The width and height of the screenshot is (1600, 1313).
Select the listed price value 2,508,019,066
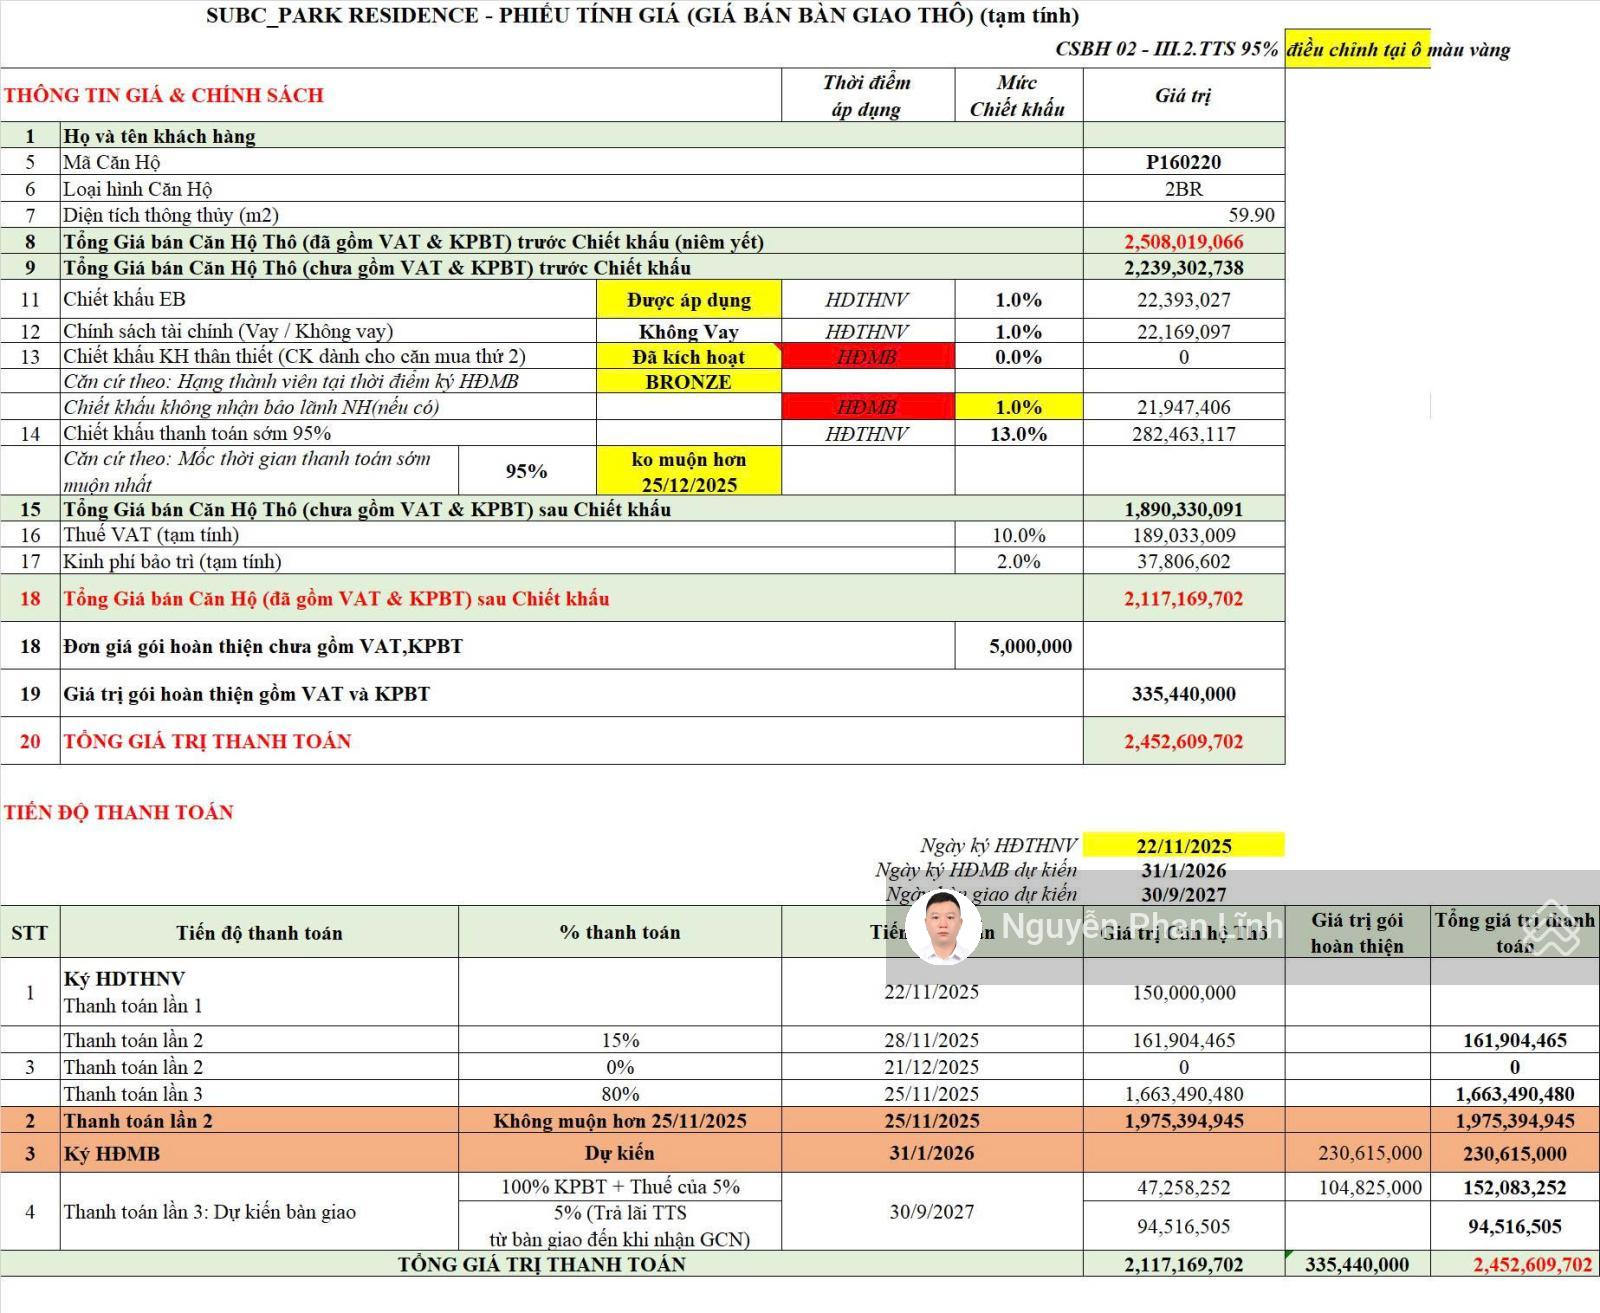[1183, 242]
